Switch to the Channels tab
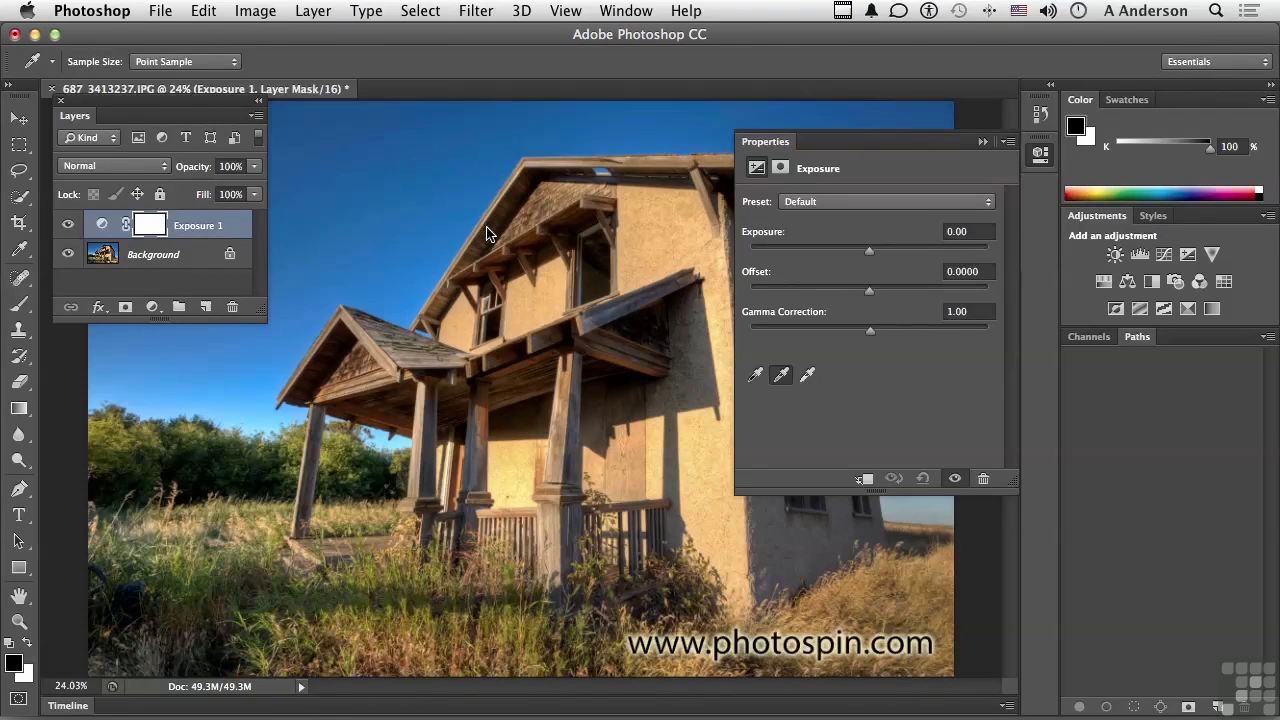Screen dimensions: 1280x720 click(x=1088, y=337)
